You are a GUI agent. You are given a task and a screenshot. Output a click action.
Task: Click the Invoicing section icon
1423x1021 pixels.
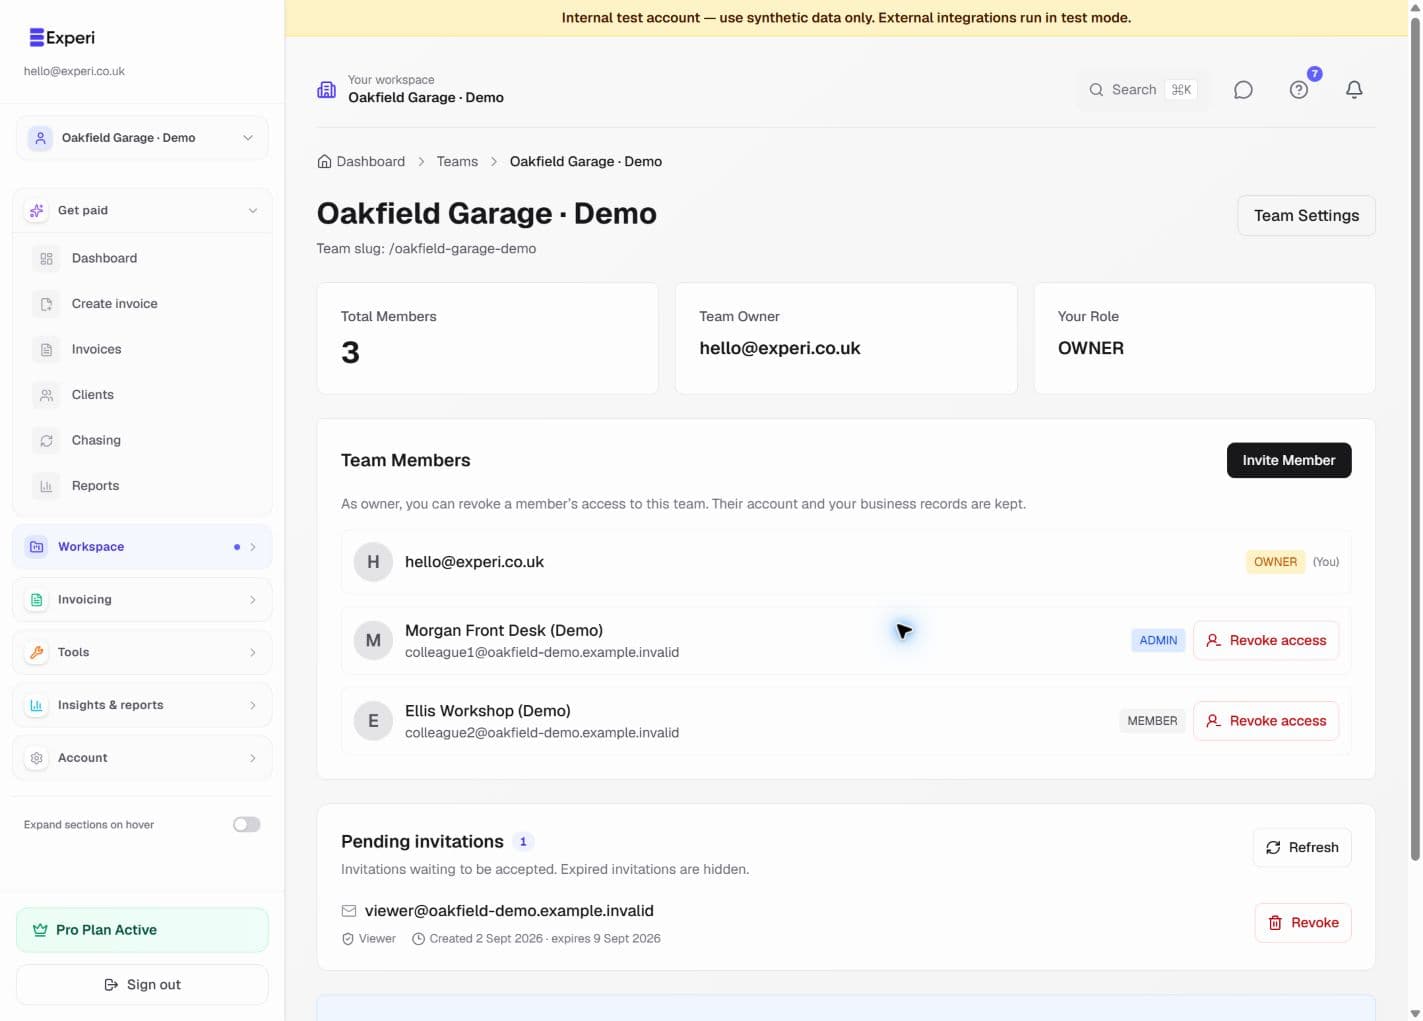point(37,600)
